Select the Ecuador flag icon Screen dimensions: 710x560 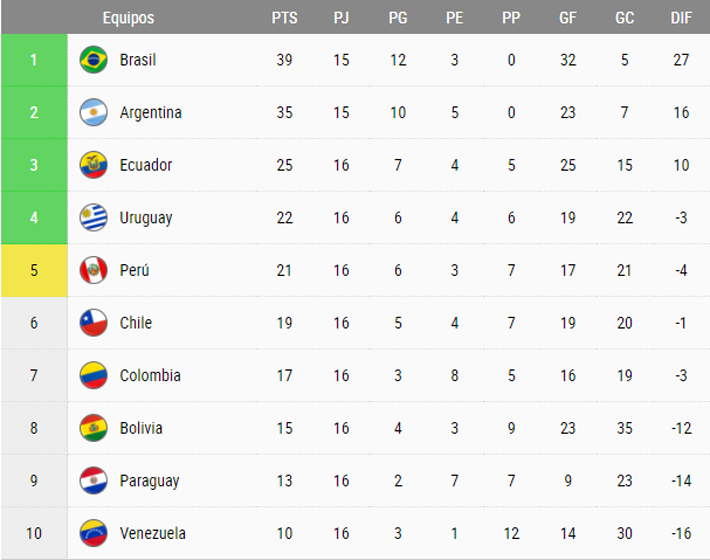[93, 165]
